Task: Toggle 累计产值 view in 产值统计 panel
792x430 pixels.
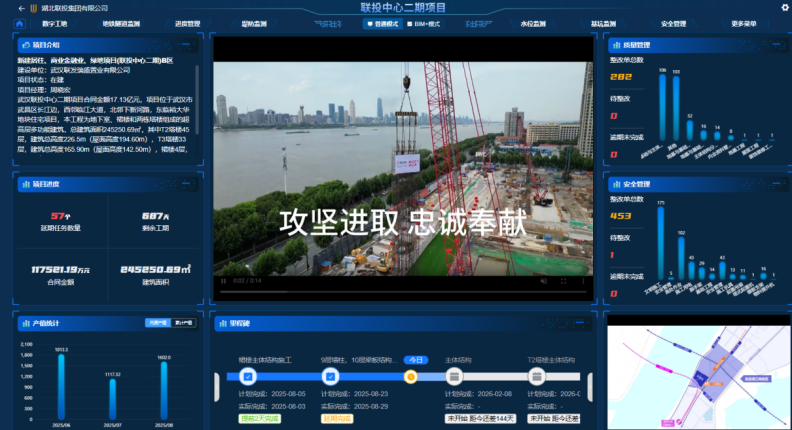Action: 184,323
